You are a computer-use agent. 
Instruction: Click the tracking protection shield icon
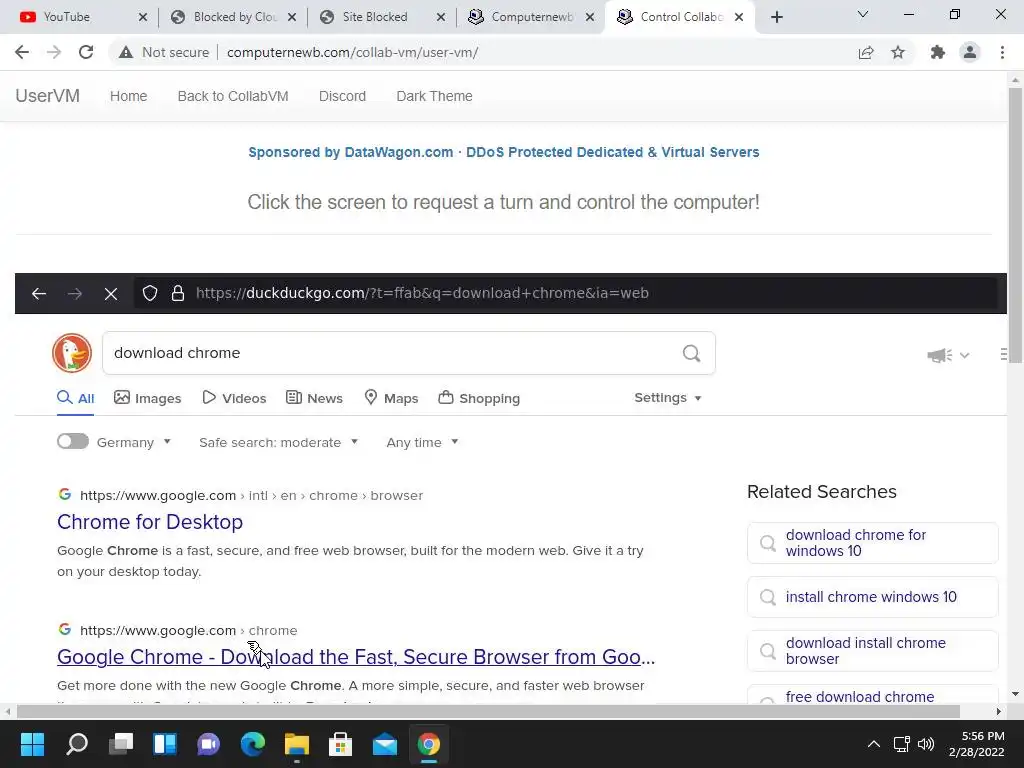(150, 293)
